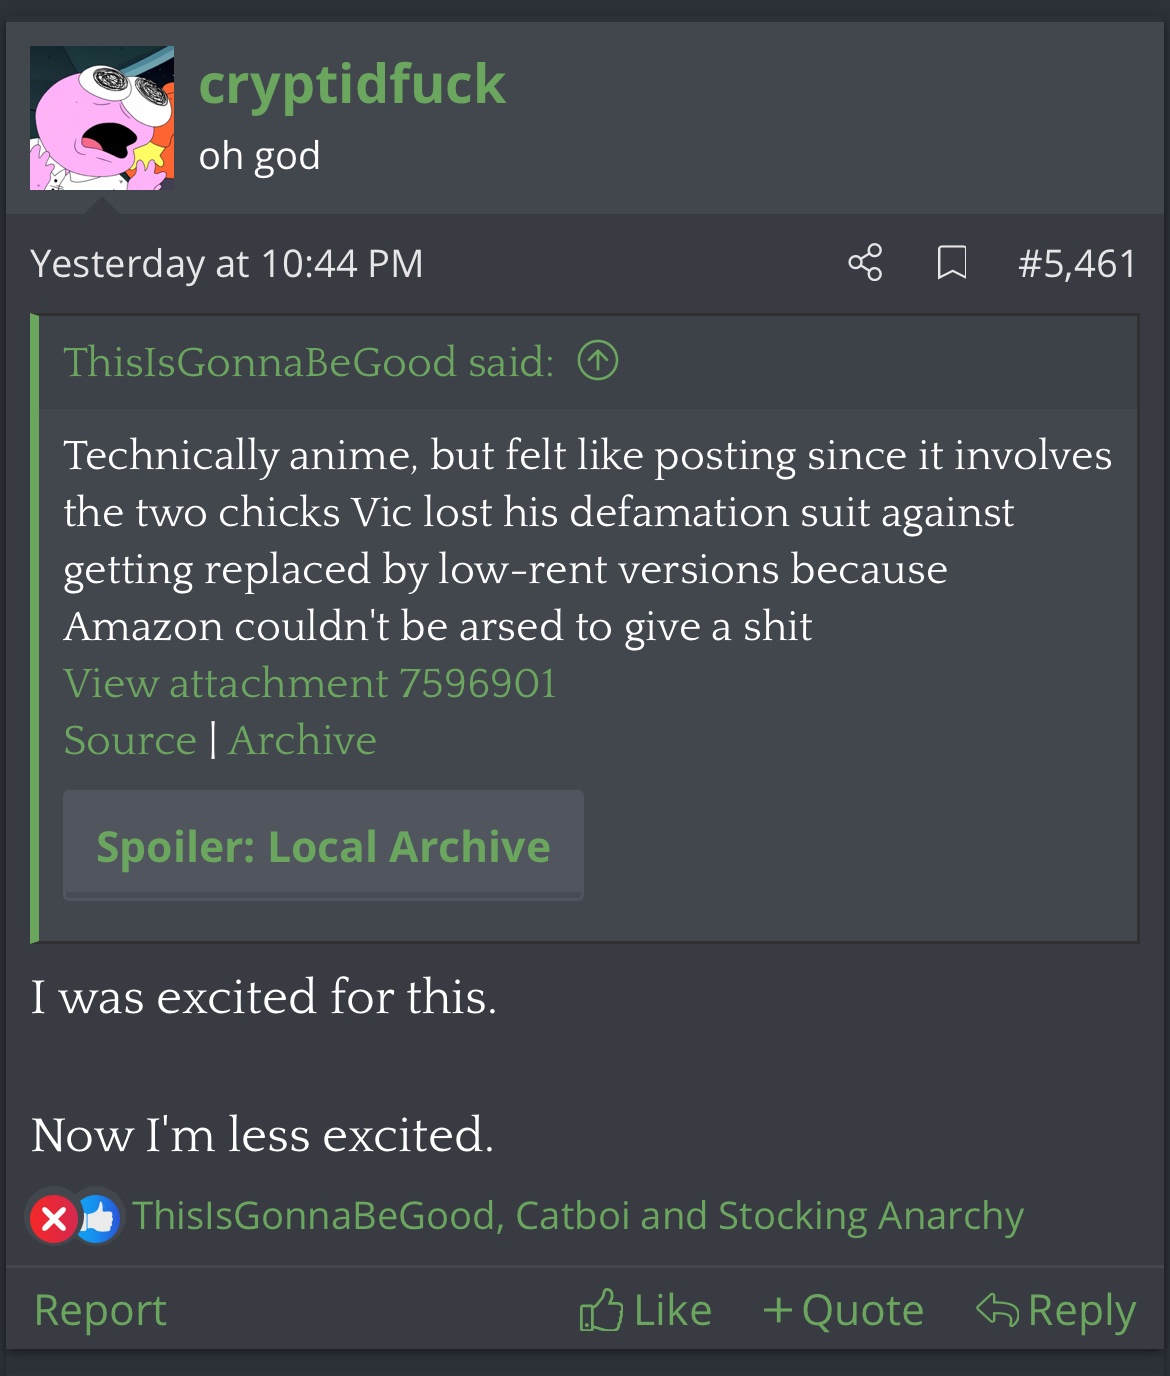The image size is (1170, 1376).
Task: Bookmark this post with the bookmark icon
Action: pos(951,263)
